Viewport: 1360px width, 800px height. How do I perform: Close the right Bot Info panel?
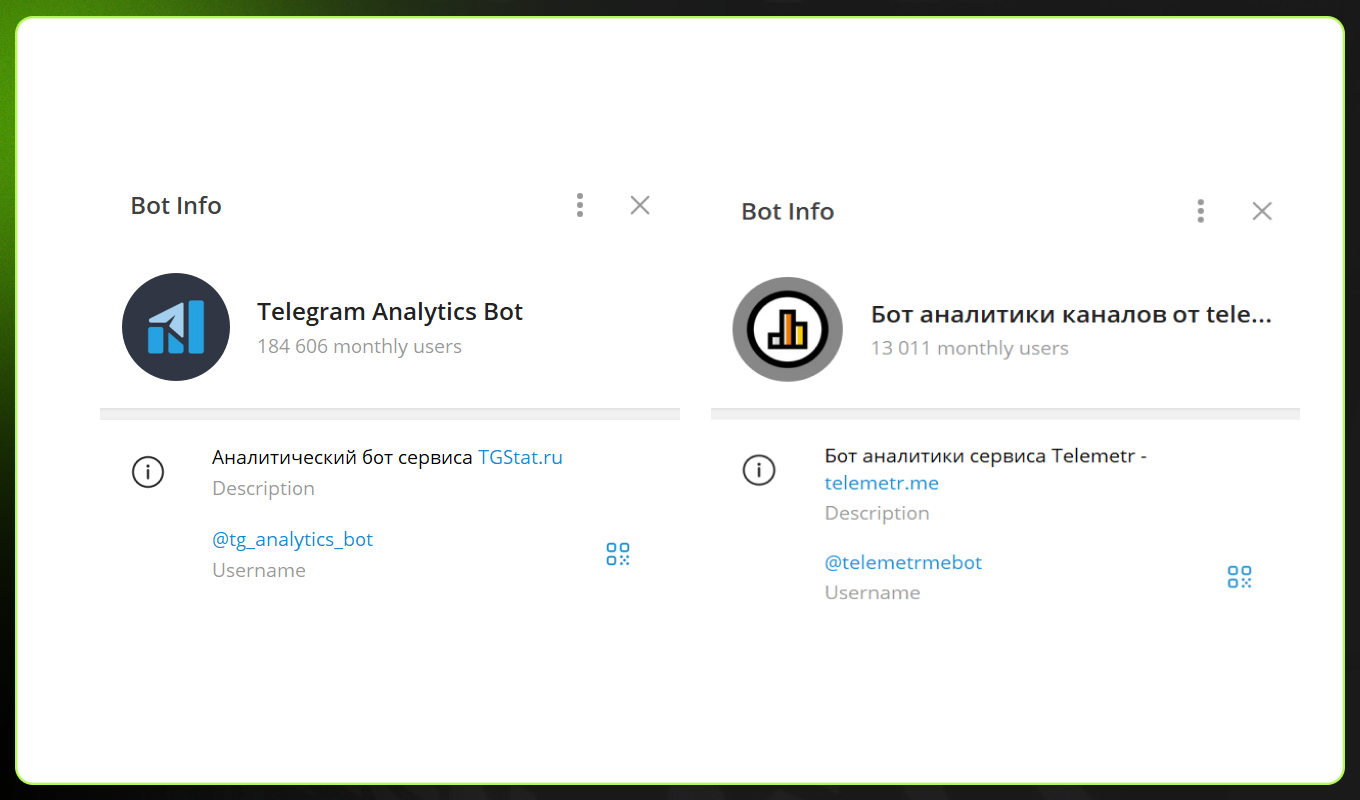pyautogui.click(x=1261, y=211)
